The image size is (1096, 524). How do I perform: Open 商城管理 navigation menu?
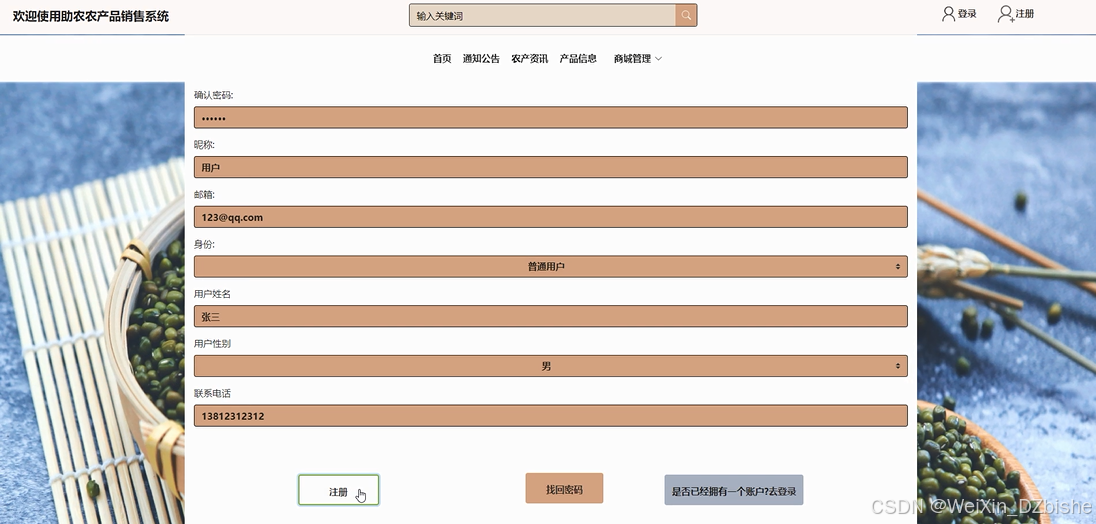[632, 59]
